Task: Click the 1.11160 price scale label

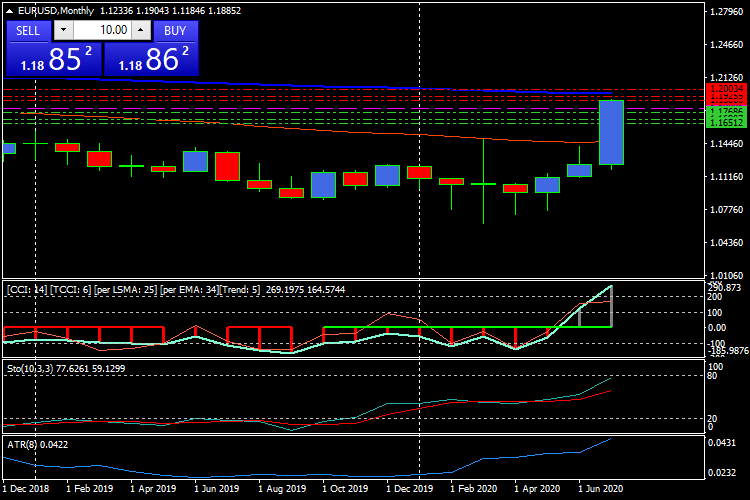Action: pos(727,177)
